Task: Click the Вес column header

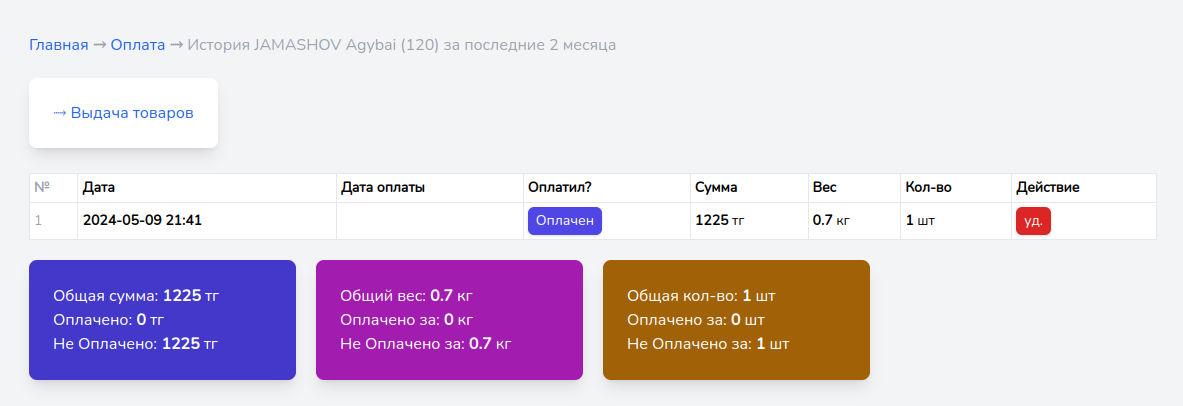Action: point(824,188)
